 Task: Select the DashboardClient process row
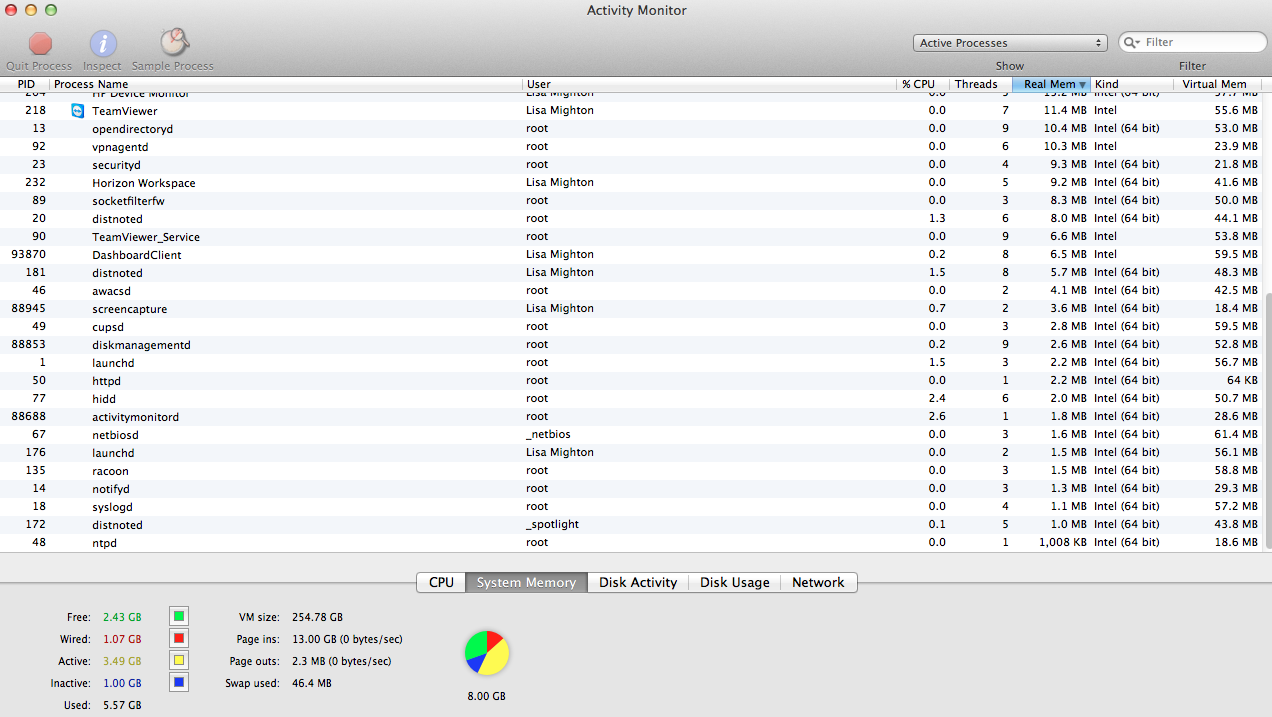tap(631, 255)
